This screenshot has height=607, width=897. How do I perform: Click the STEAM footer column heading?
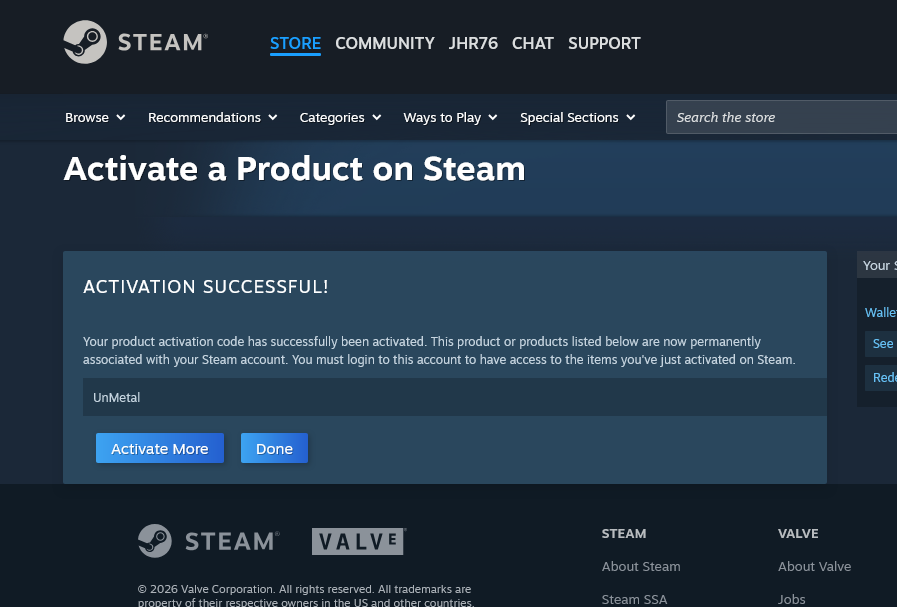point(624,533)
